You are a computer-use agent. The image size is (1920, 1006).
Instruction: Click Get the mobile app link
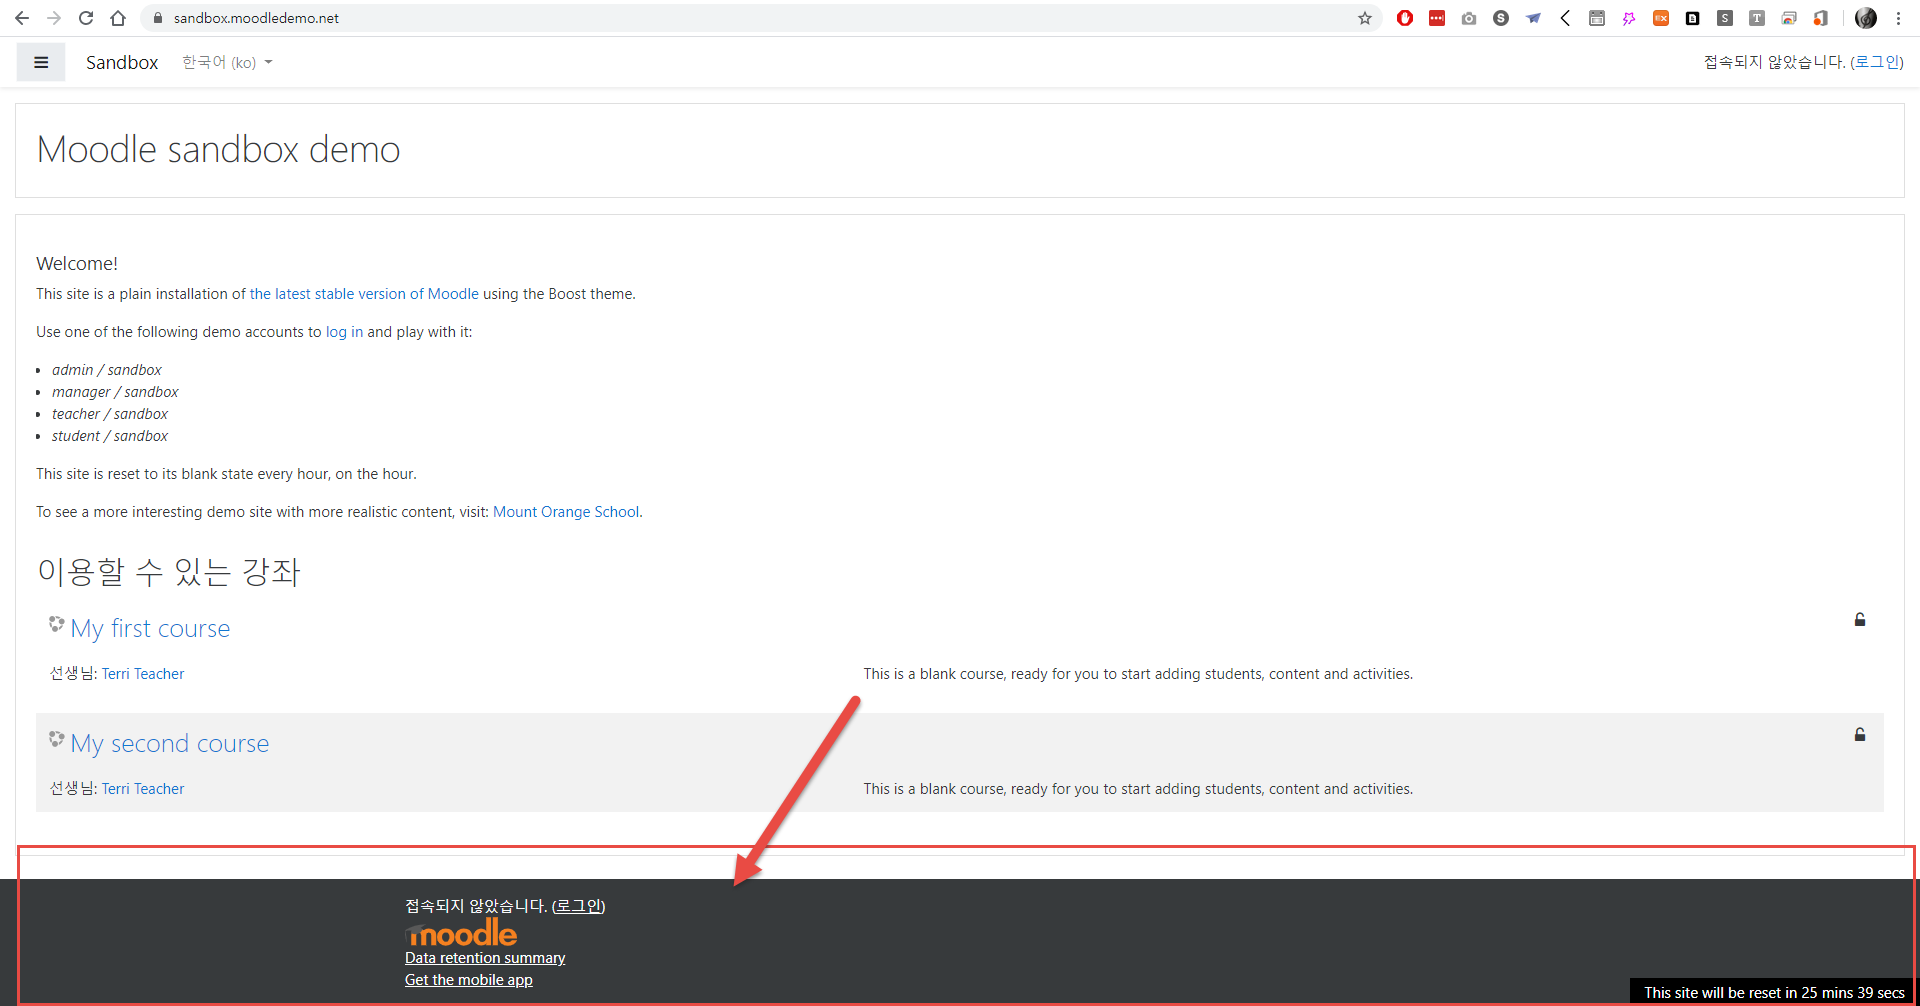(x=469, y=980)
